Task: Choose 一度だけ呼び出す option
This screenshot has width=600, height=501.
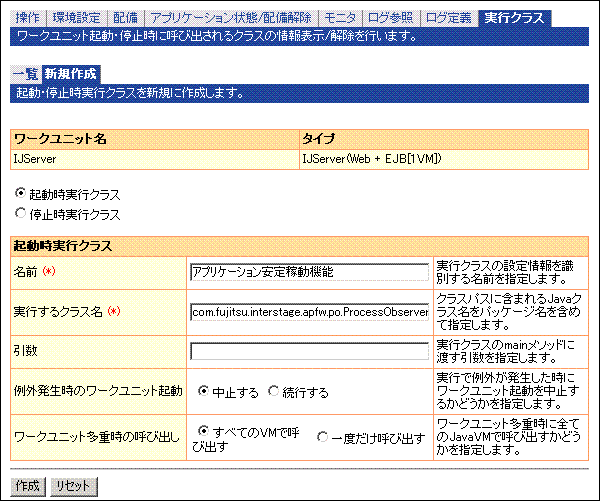Action: click(x=322, y=437)
